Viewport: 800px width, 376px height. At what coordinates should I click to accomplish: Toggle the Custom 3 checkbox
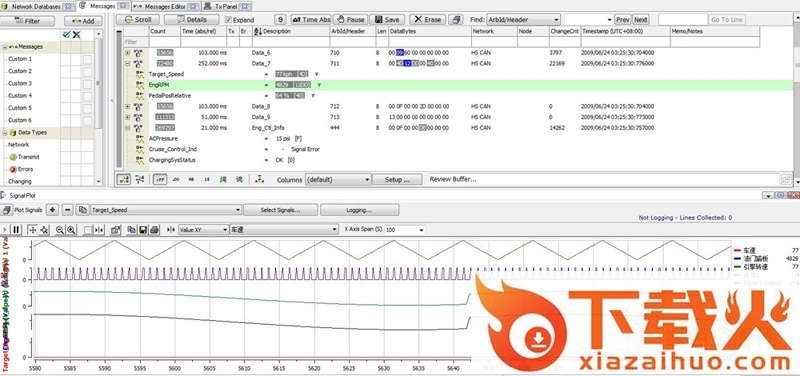(87, 84)
